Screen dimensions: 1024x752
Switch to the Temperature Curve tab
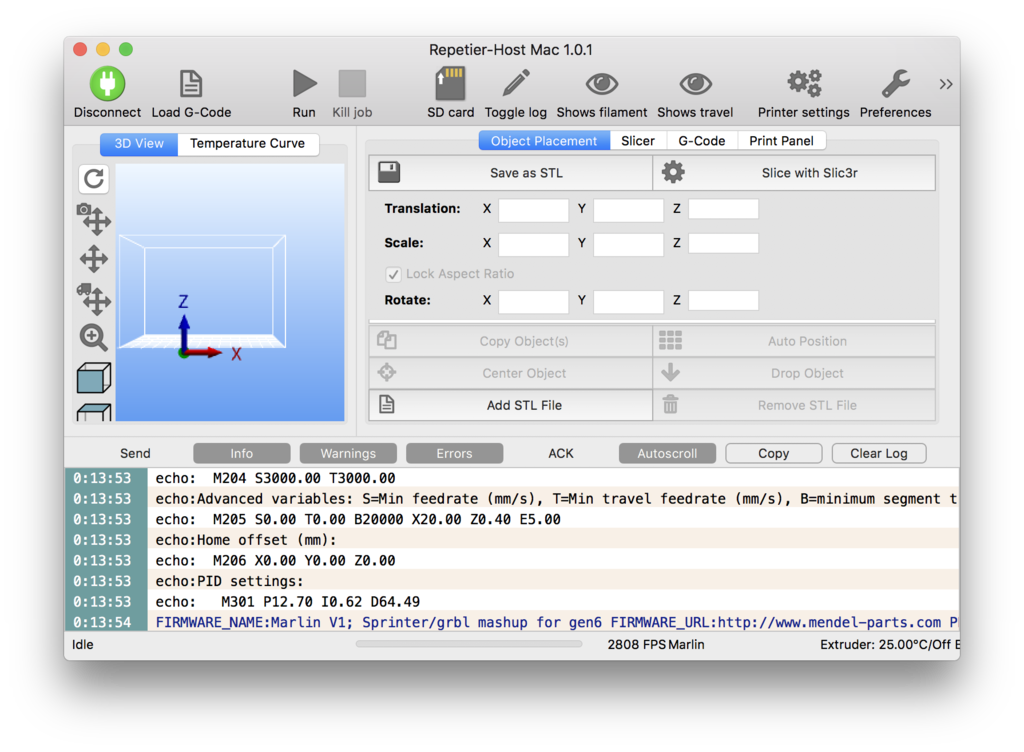point(248,144)
